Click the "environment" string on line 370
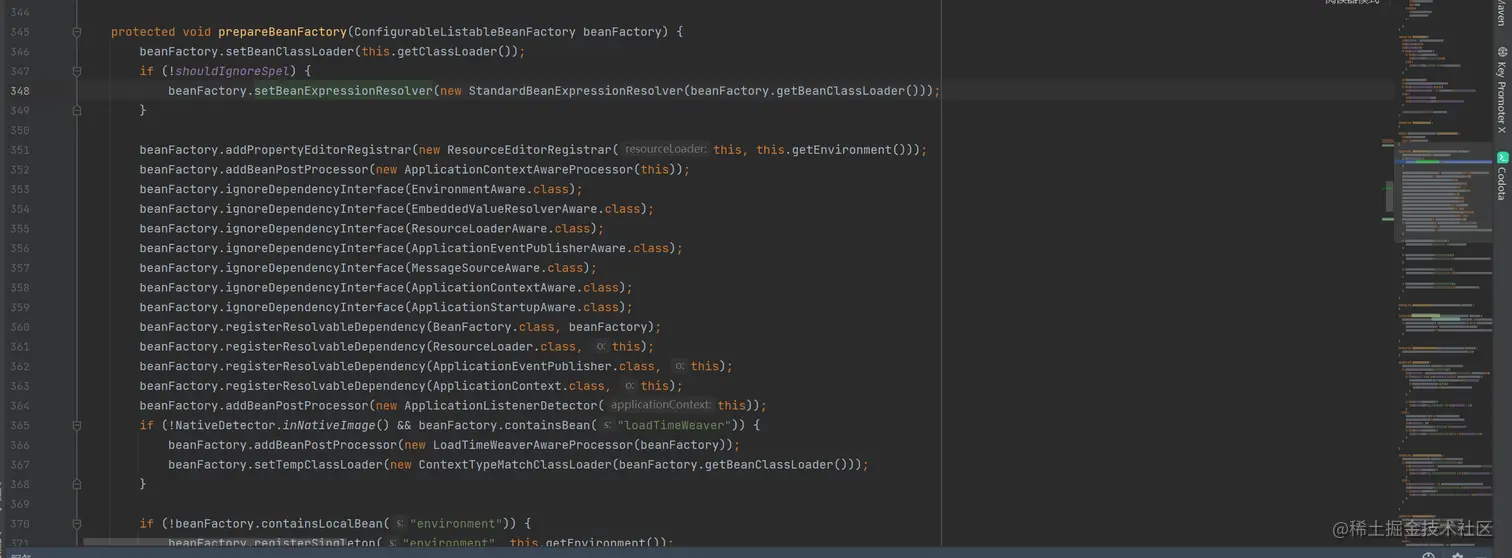1512x558 pixels. pos(456,523)
